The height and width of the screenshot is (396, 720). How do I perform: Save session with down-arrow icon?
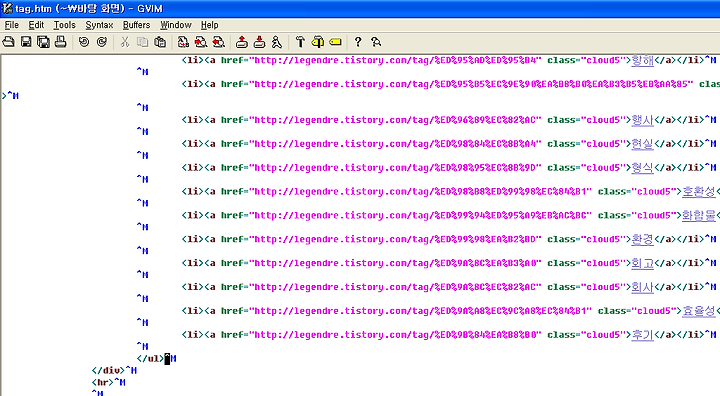(x=259, y=42)
